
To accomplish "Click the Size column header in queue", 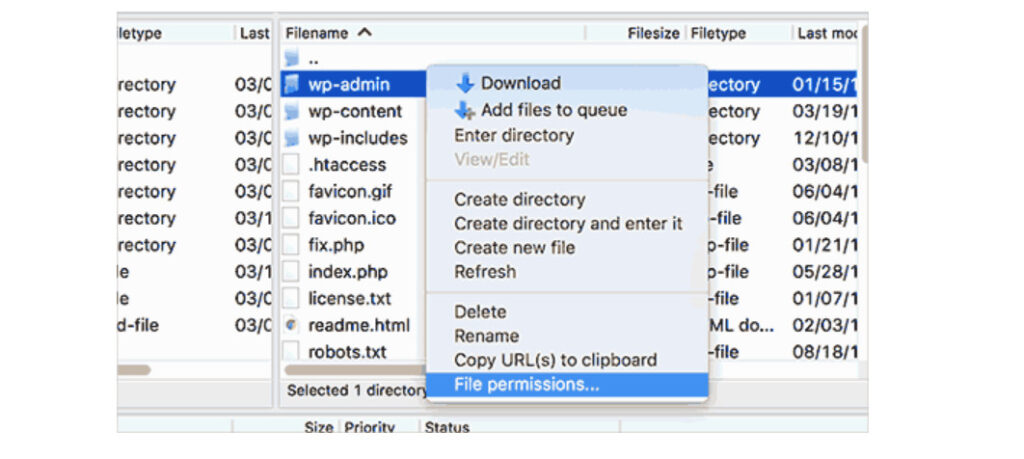I will [x=318, y=428].
